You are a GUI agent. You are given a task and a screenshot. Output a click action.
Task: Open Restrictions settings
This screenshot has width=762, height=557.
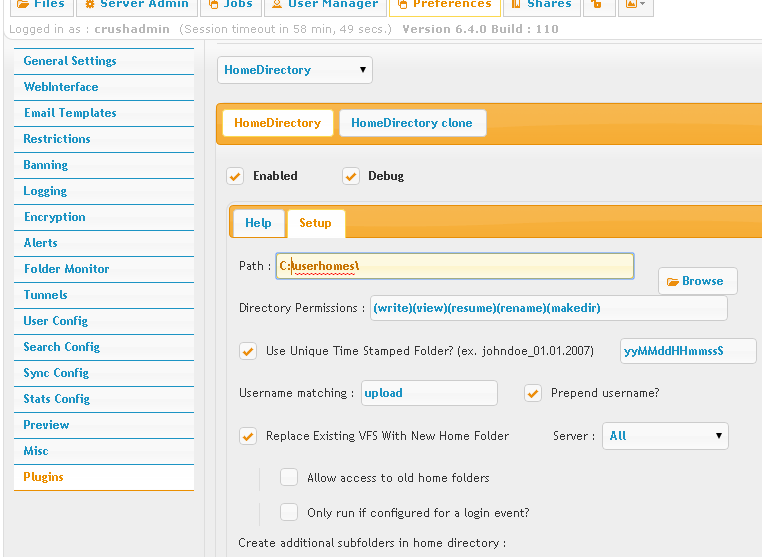coord(104,139)
